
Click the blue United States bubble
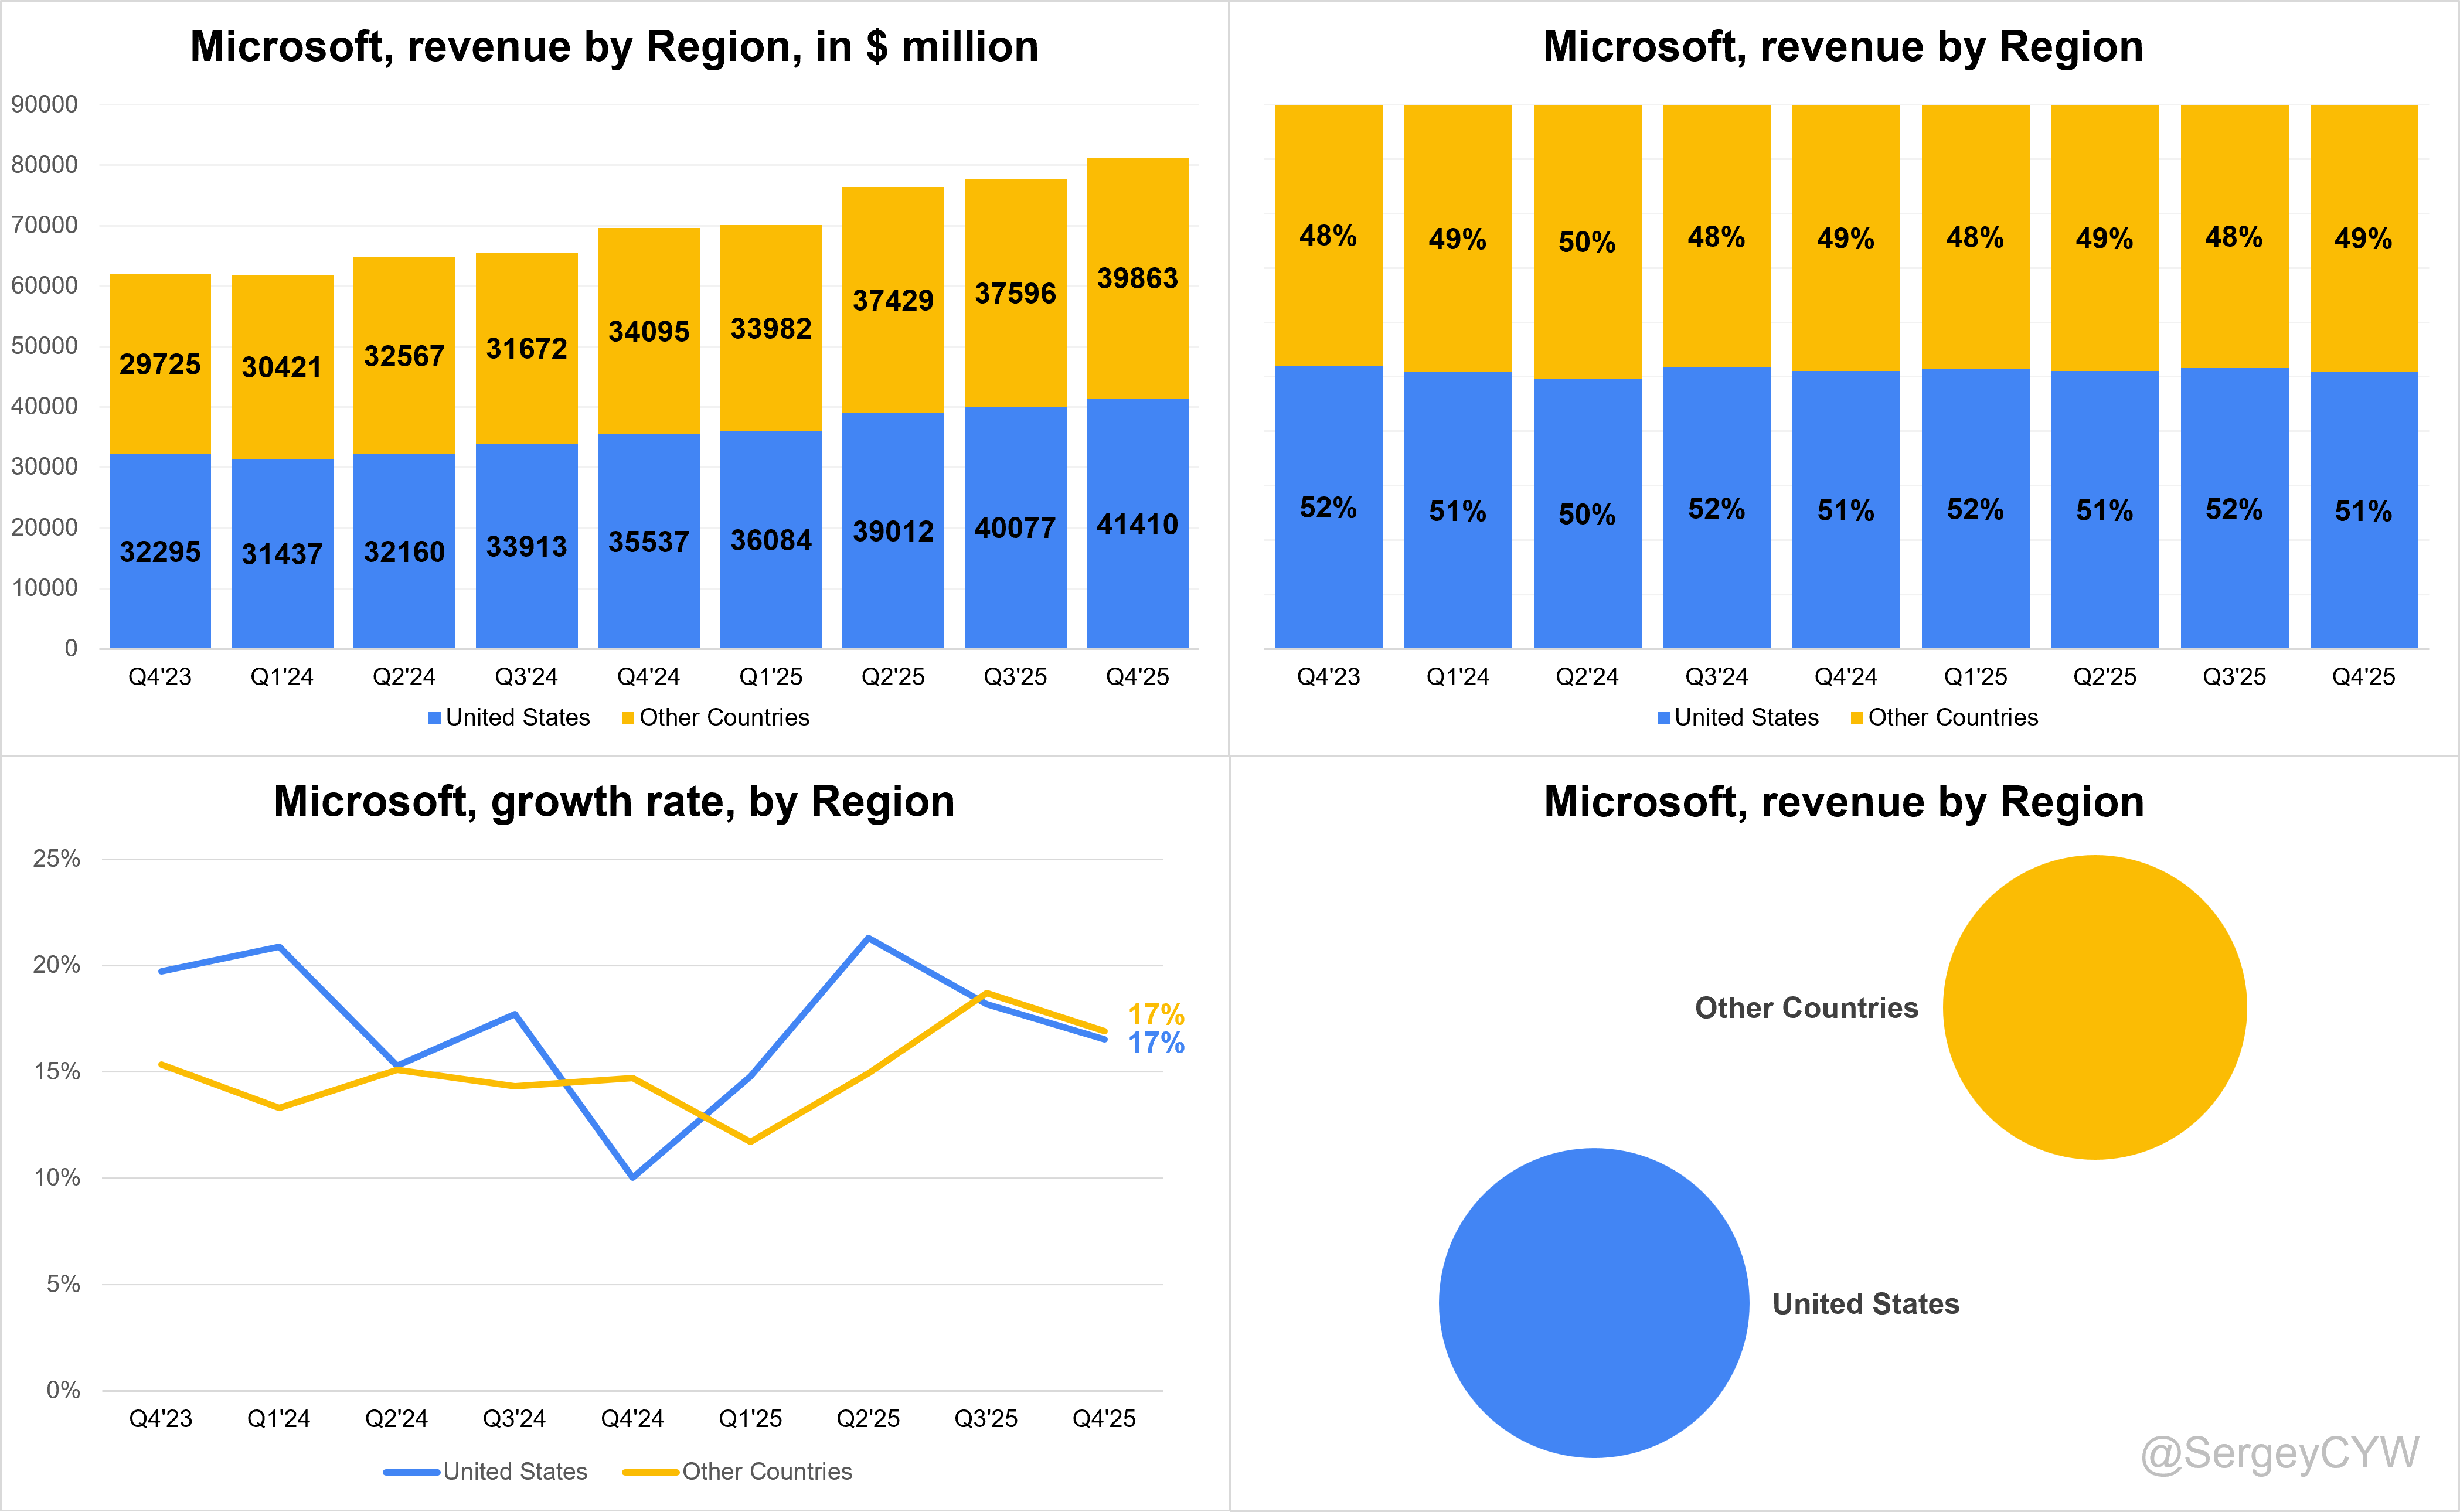(1593, 1302)
